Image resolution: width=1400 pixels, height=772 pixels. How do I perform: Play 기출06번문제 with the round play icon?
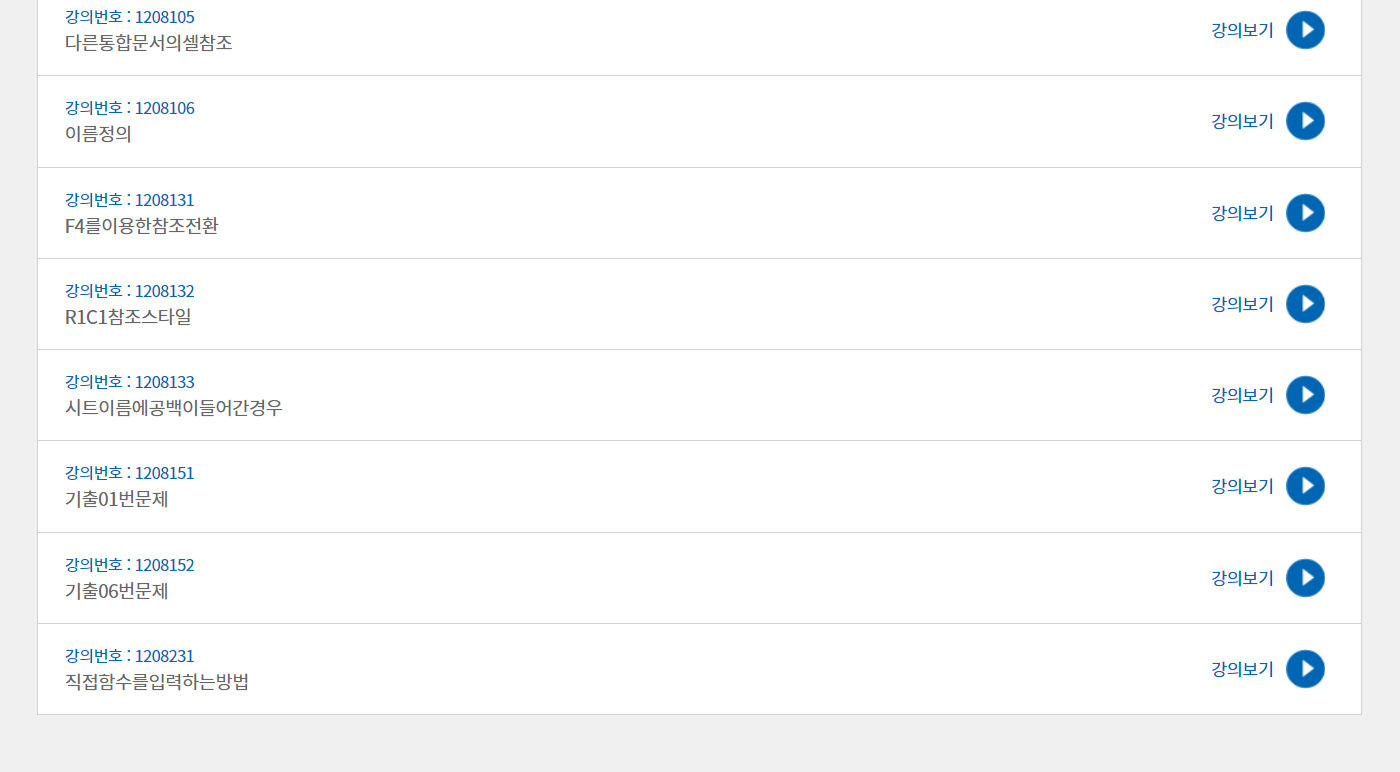(1305, 578)
